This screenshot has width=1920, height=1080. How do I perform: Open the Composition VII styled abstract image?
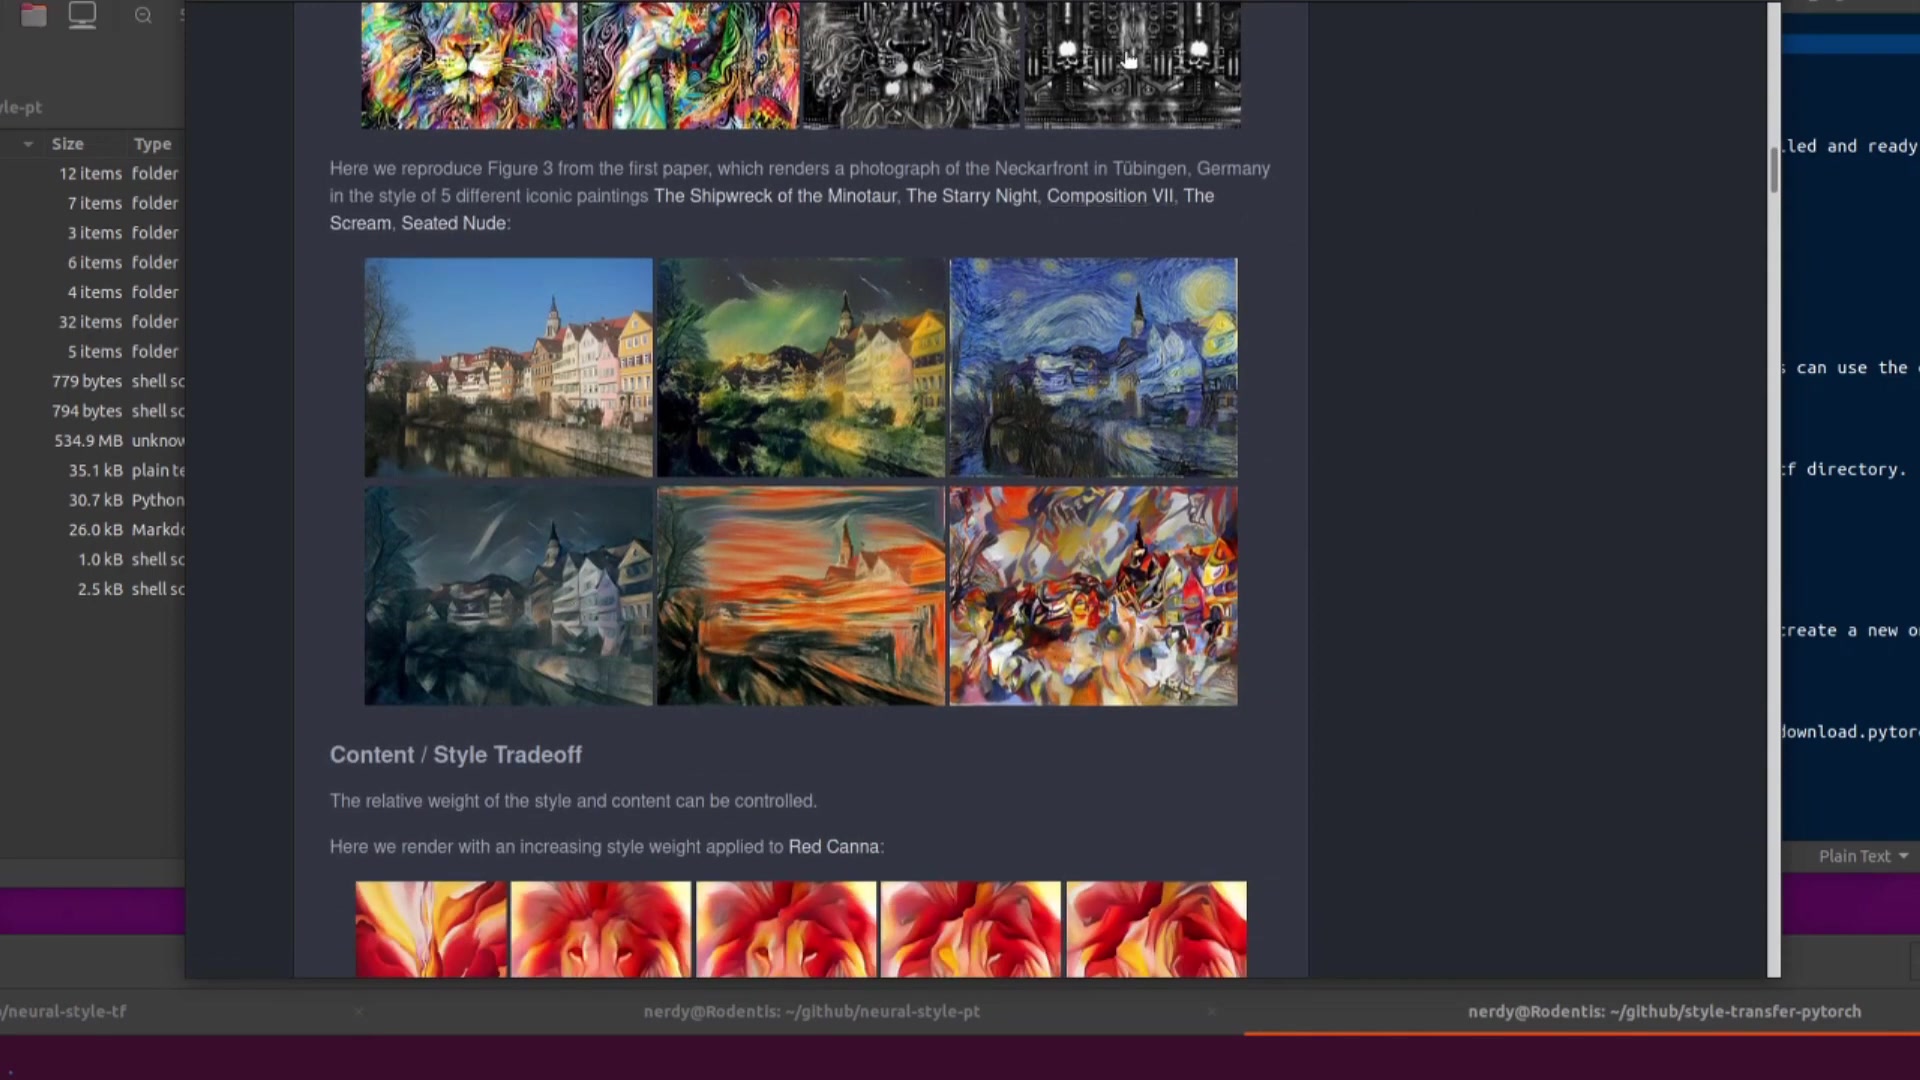[x=1093, y=596]
